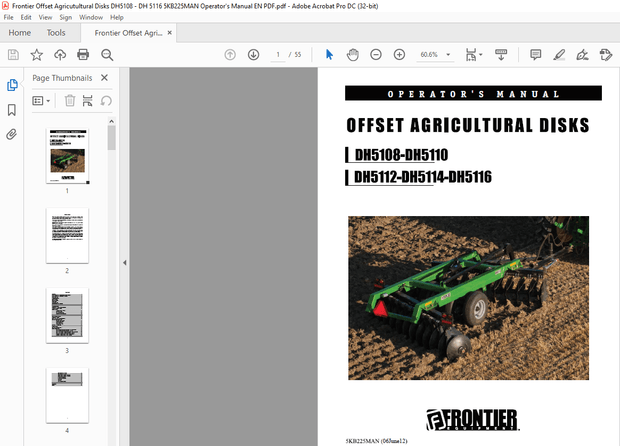620x446 pixels.
Task: Click the current page number field
Action: [x=278, y=55]
